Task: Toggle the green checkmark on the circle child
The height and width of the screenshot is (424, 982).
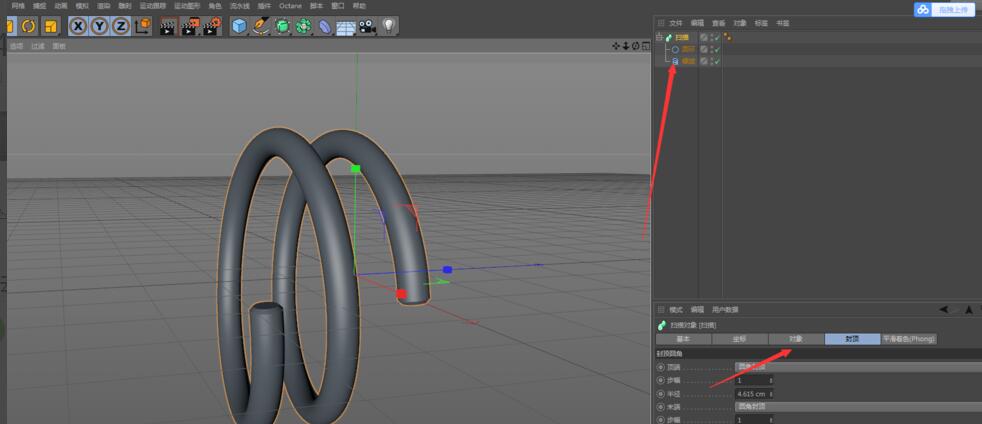Action: tap(716, 49)
